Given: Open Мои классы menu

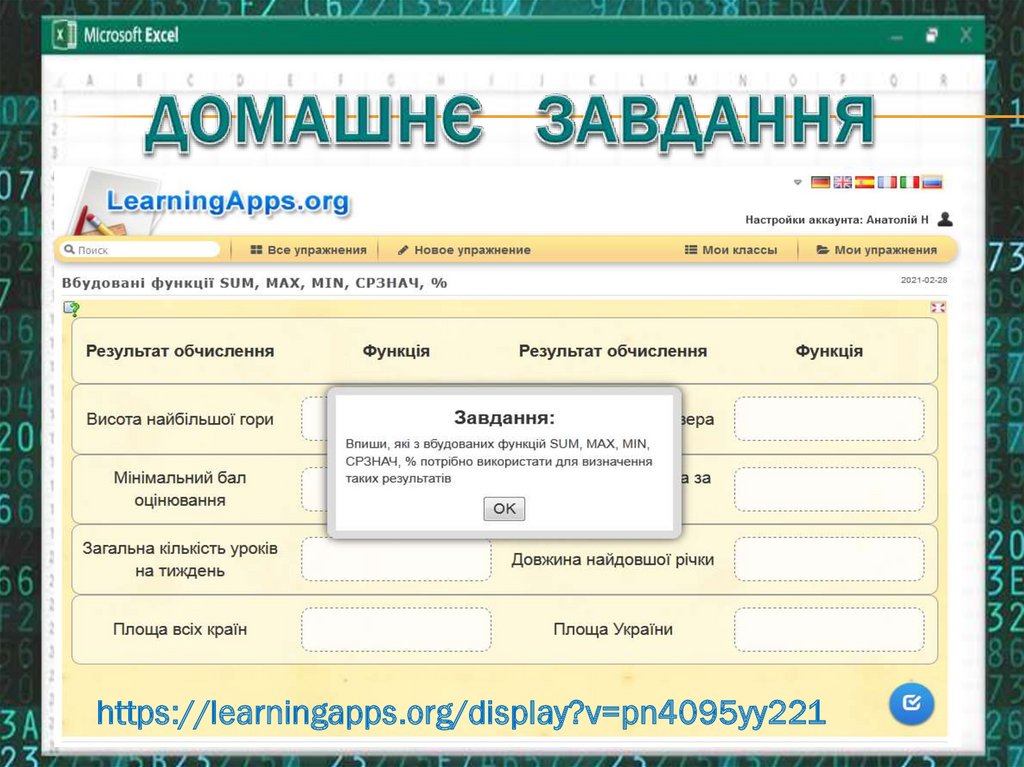Looking at the screenshot, I should click(731, 250).
